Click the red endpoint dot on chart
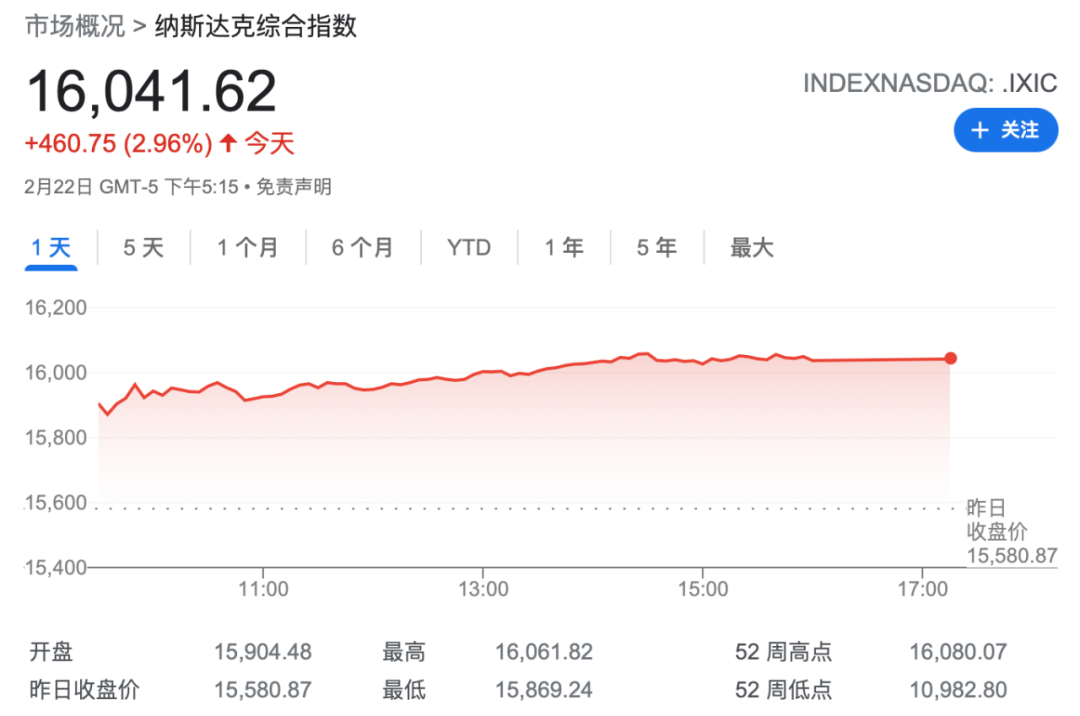The image size is (1080, 716). point(951,358)
